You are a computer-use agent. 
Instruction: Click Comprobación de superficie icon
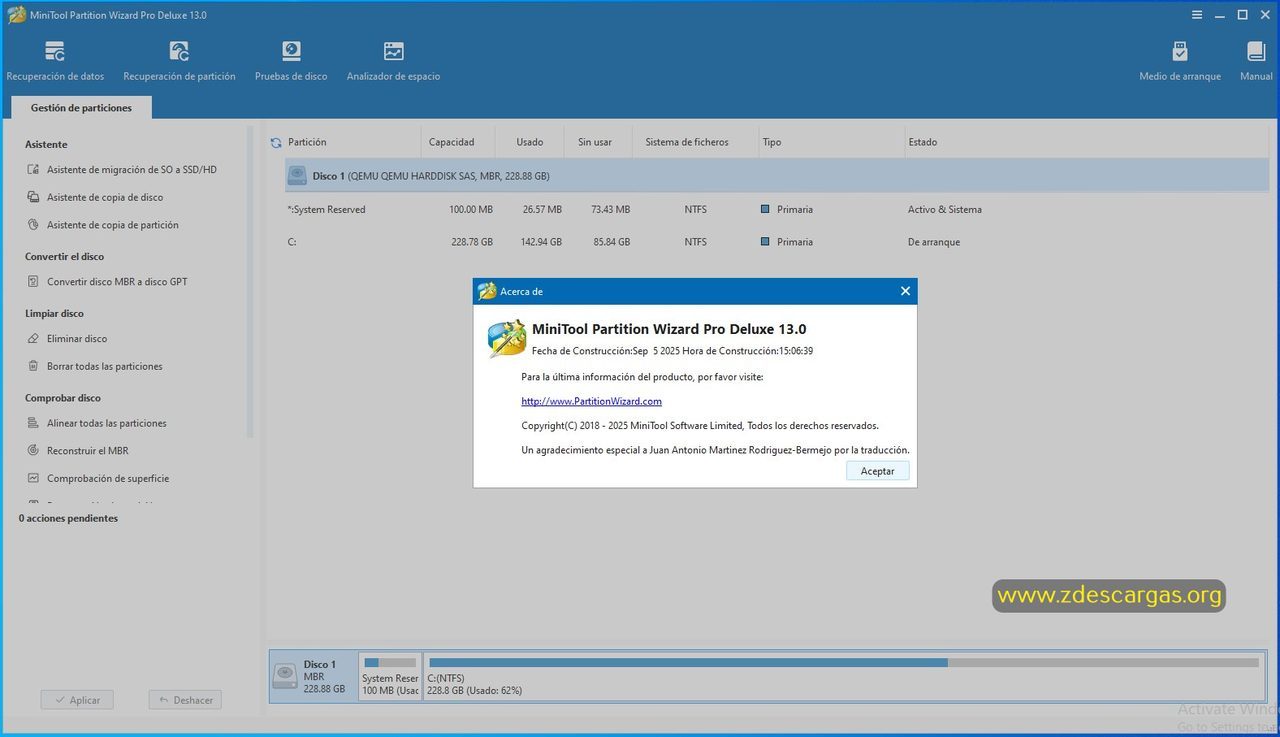pyautogui.click(x=34, y=478)
